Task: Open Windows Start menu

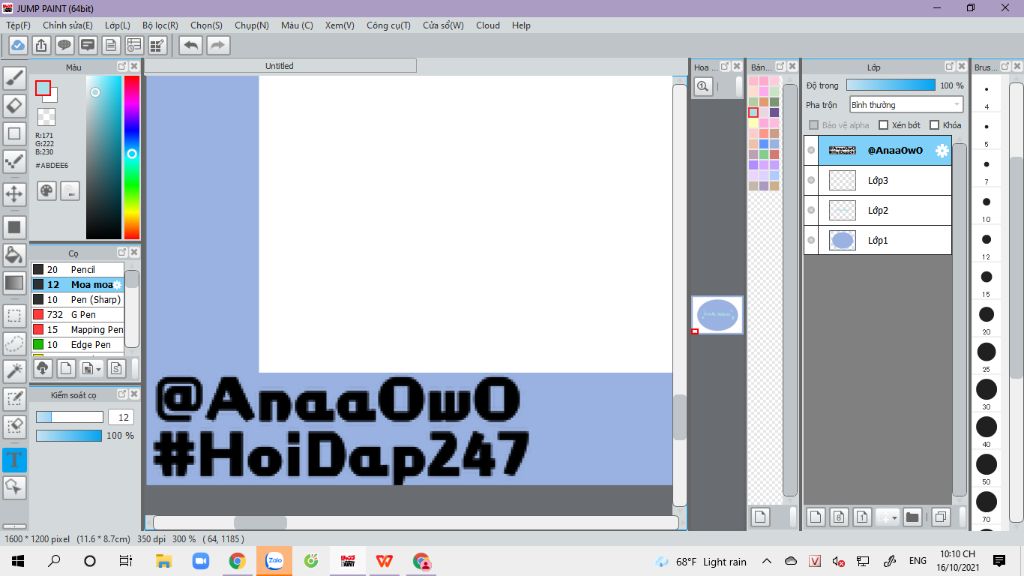Action: [x=18, y=561]
